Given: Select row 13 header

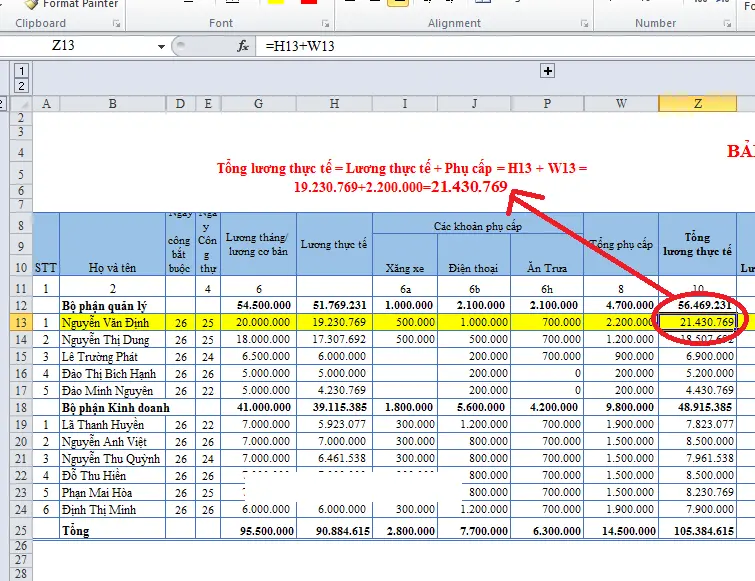Looking at the screenshot, I should tap(21, 323).
